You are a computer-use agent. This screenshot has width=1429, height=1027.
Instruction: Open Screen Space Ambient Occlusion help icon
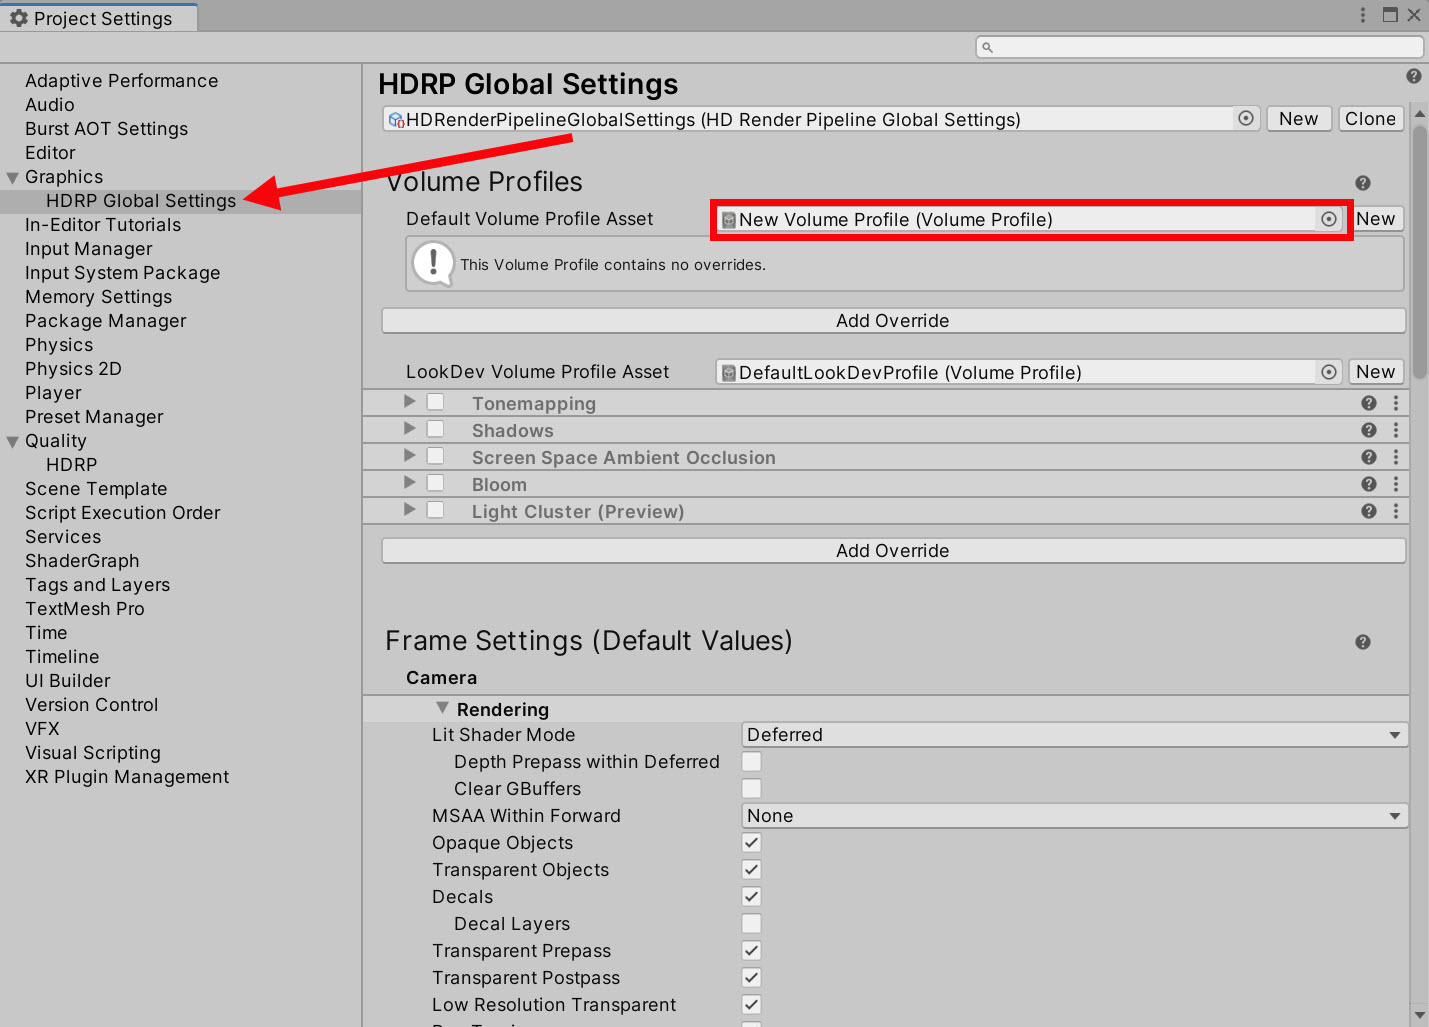[1369, 457]
